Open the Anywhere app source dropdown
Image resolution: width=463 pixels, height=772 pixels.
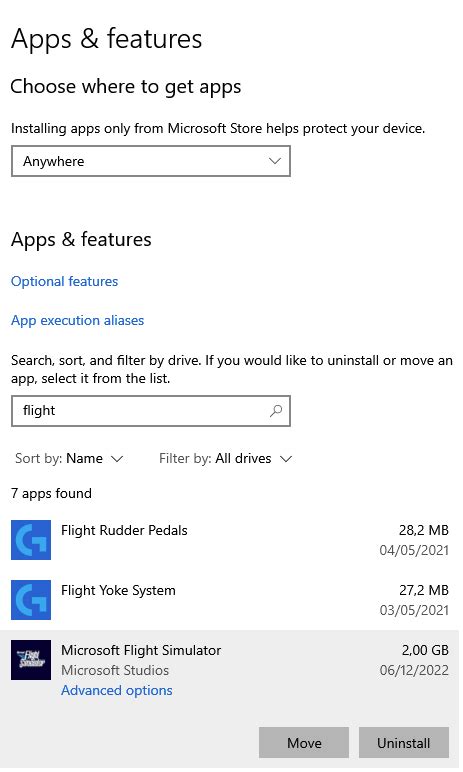pyautogui.click(x=151, y=161)
